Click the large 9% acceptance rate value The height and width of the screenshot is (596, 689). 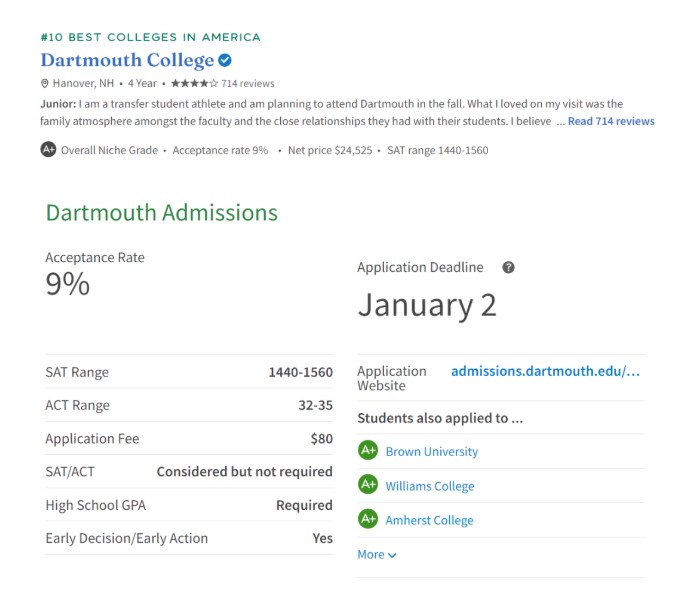[x=68, y=284]
